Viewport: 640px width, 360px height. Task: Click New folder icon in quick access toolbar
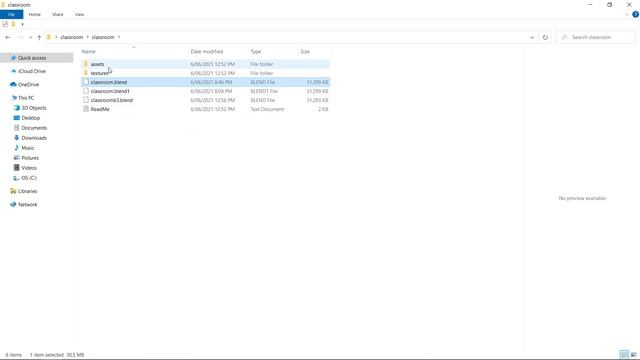pyautogui.click(x=13, y=24)
